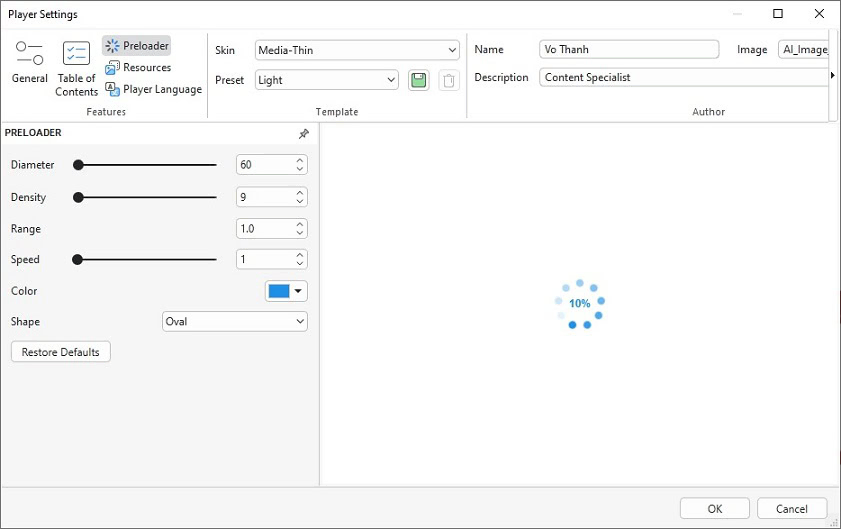Viewport: 841px width, 529px height.
Task: Maximize the Player Settings window
Action: point(778,14)
